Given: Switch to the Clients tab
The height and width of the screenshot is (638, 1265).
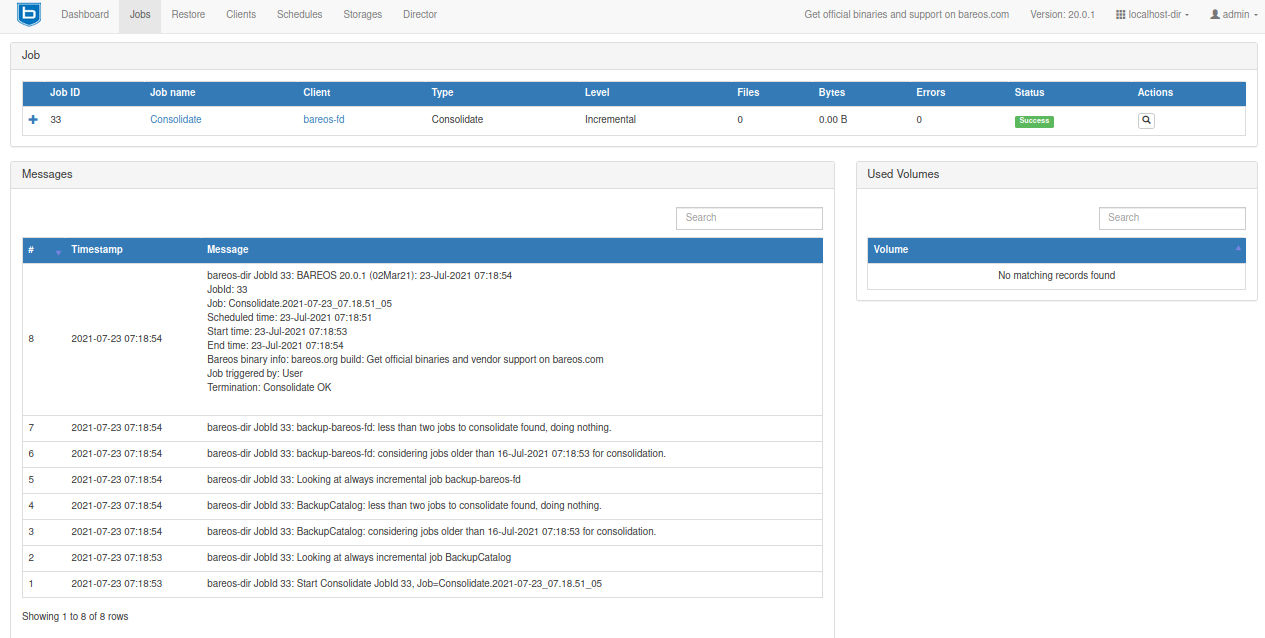Looking at the screenshot, I should pos(241,15).
